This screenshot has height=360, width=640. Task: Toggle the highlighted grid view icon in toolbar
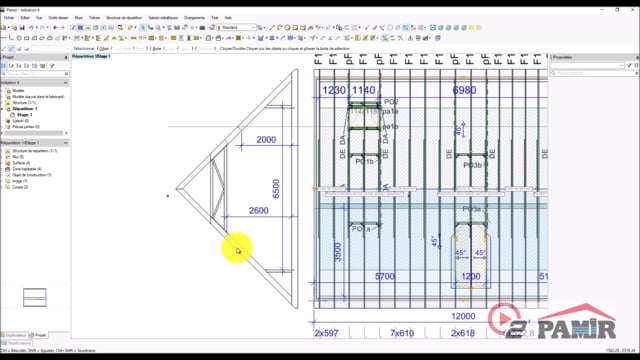[x=80, y=27]
